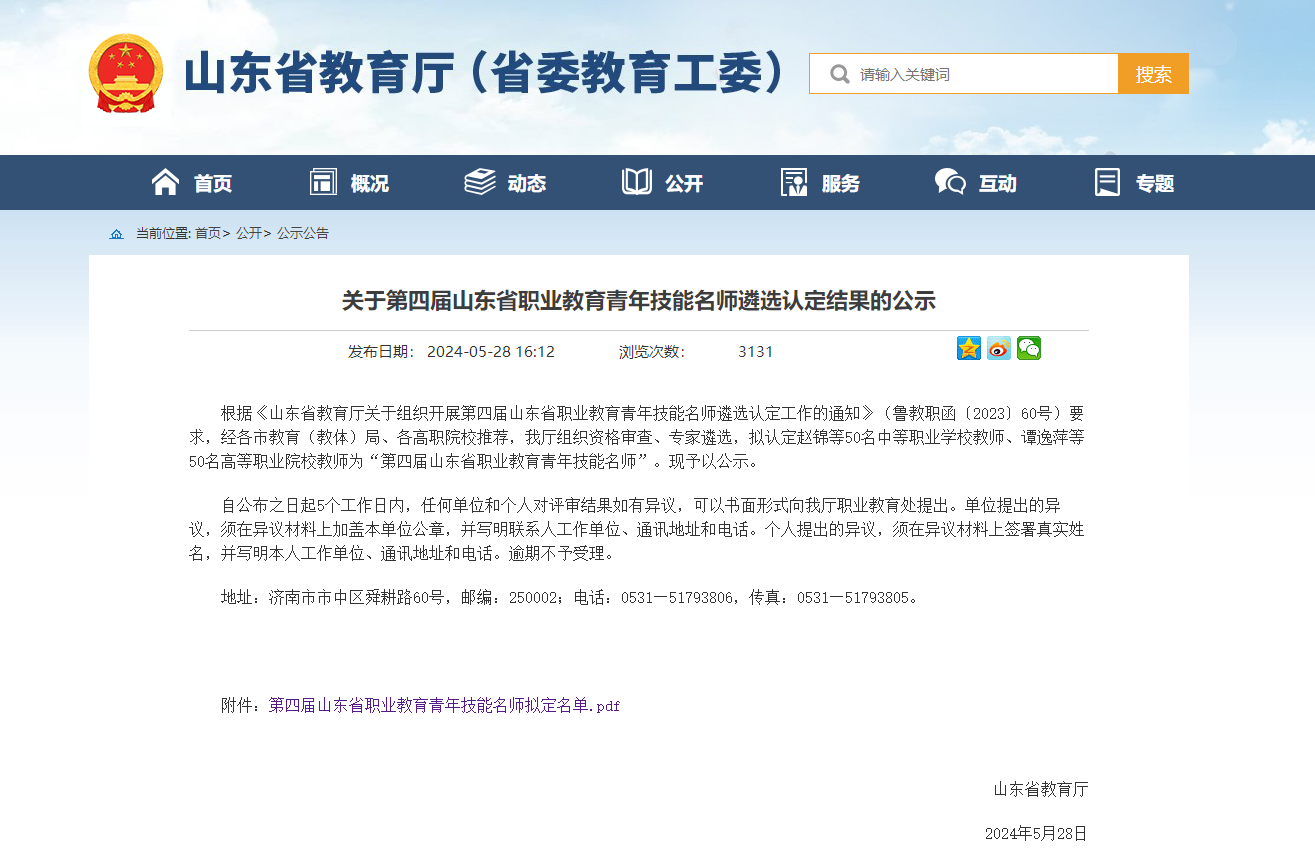The image size is (1315, 866).
Task: Click the open-book icon for 公开
Action: 637,182
